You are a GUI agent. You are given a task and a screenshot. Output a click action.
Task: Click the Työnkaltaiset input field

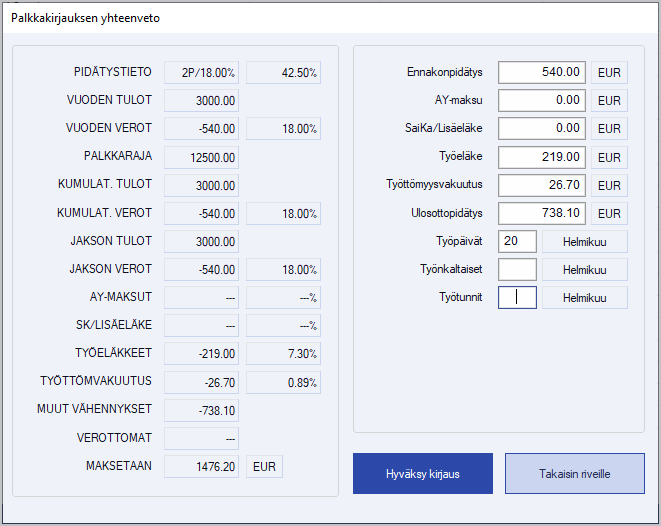click(517, 269)
